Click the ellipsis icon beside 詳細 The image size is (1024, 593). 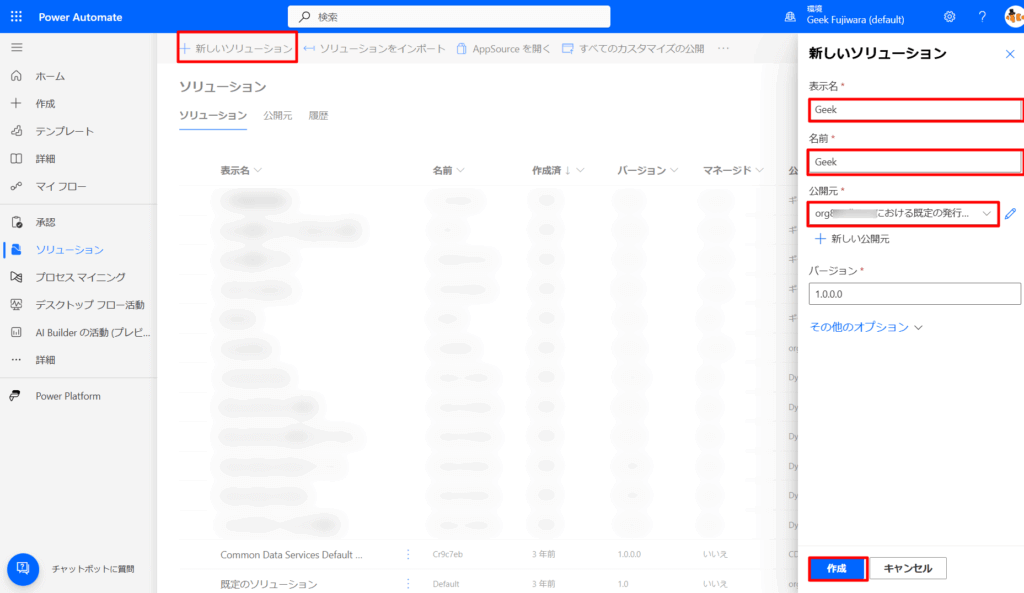[x=16, y=360]
